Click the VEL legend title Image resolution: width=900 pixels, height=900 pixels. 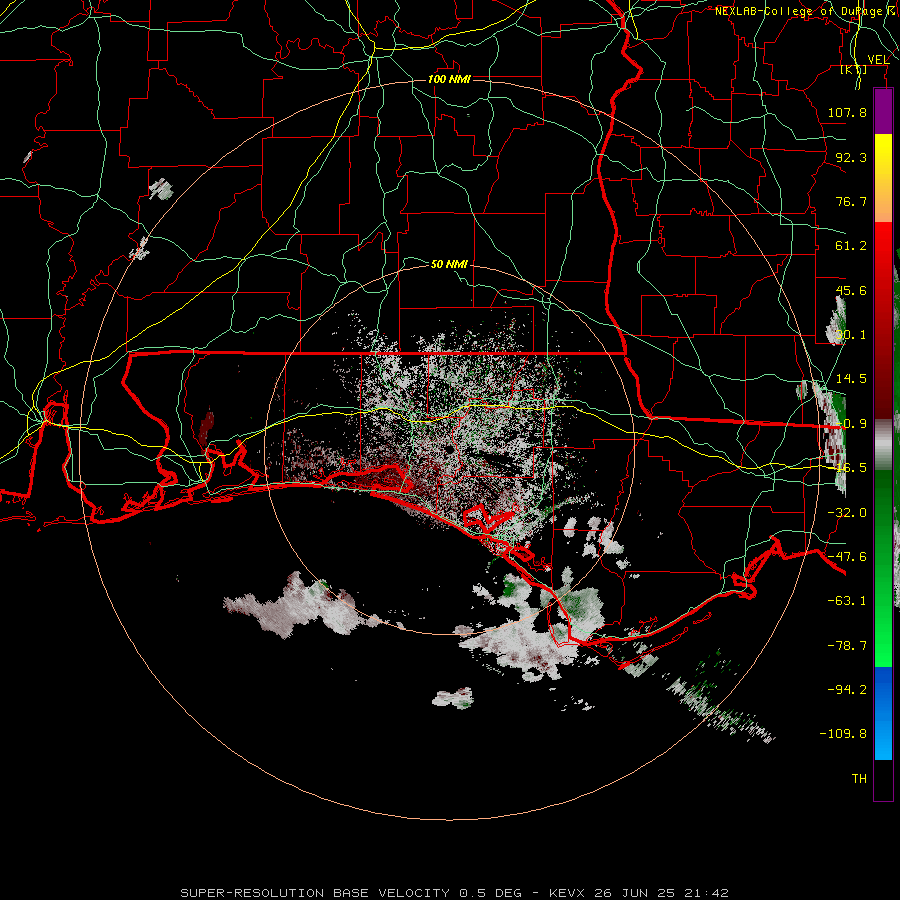click(878, 59)
